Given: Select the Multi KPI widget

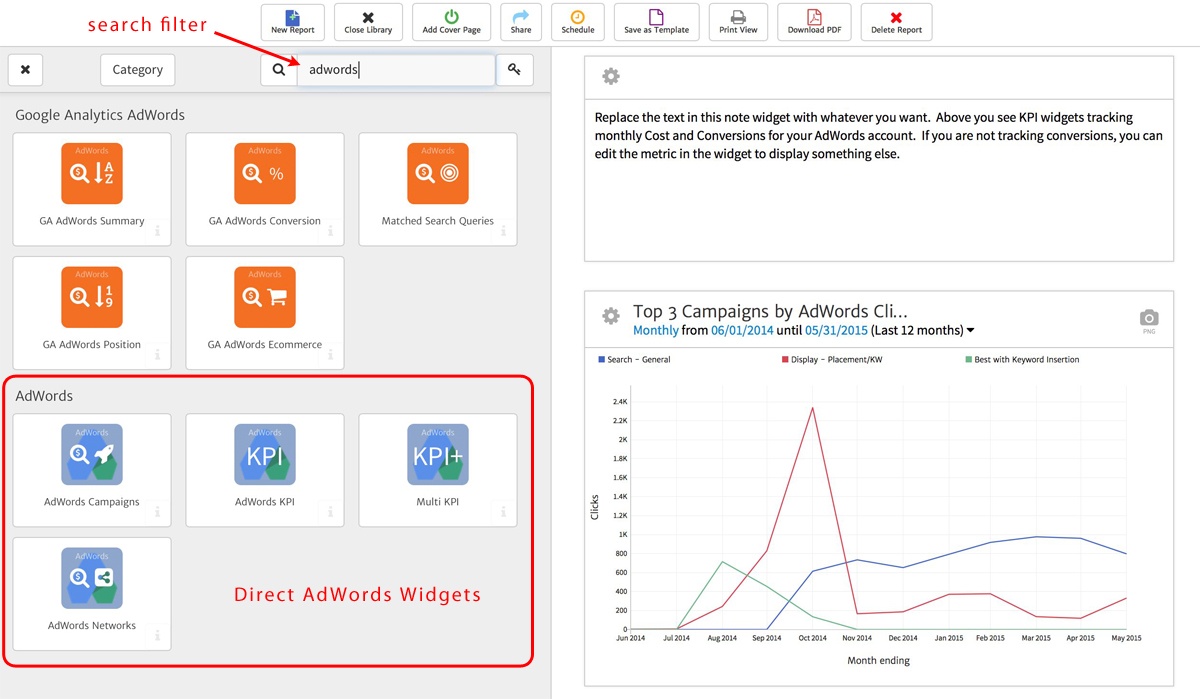Looking at the screenshot, I should click(438, 470).
